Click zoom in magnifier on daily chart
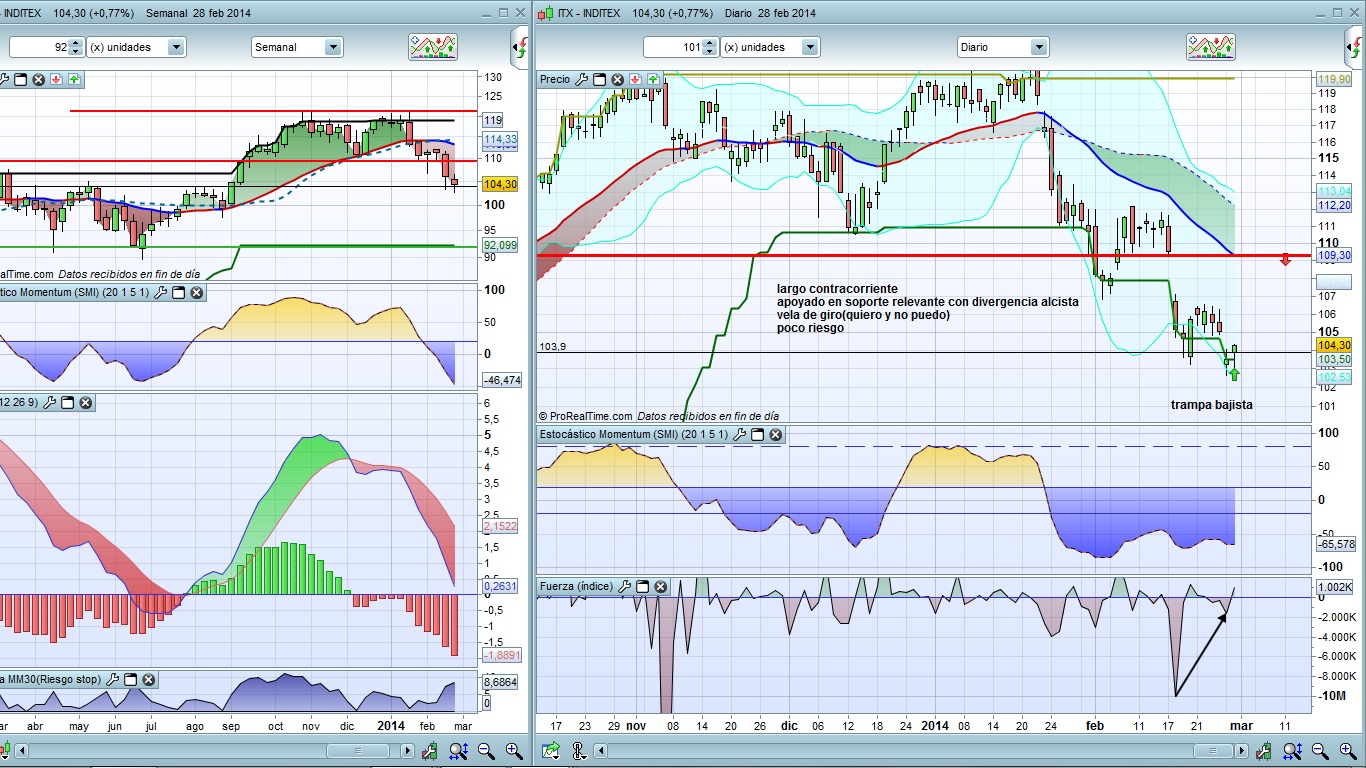1366x768 pixels. tap(1347, 750)
